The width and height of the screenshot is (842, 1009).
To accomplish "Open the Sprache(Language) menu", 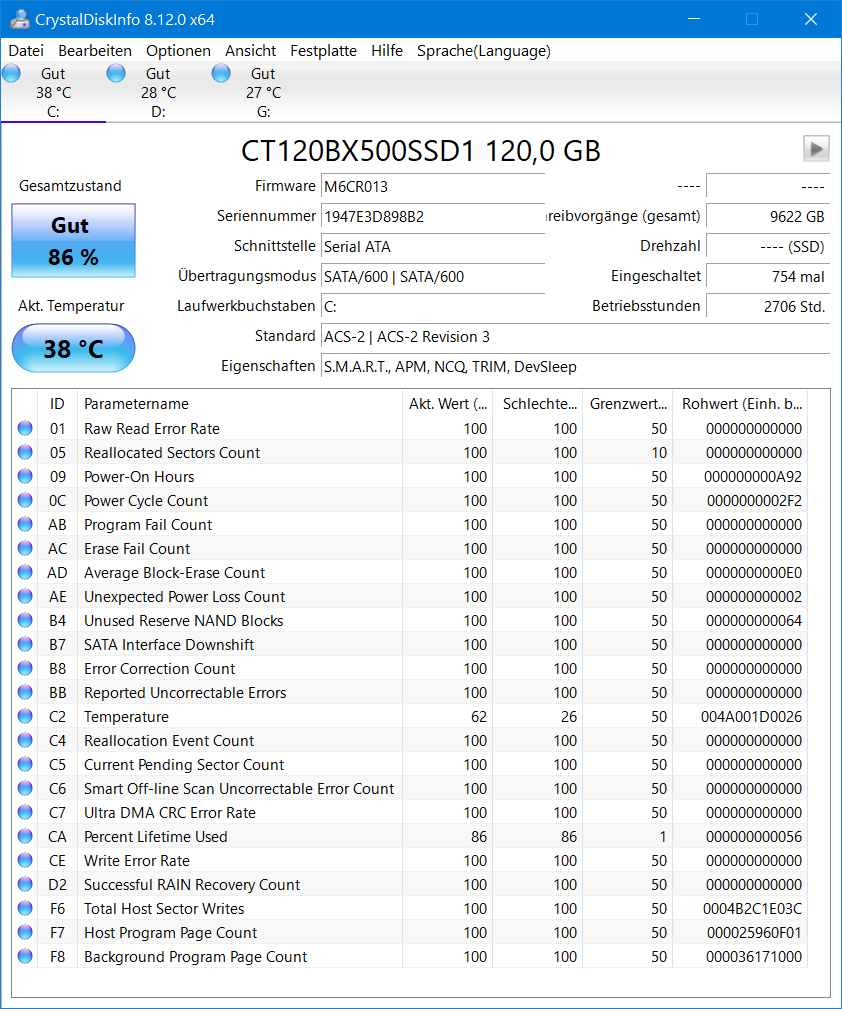I will [x=483, y=50].
